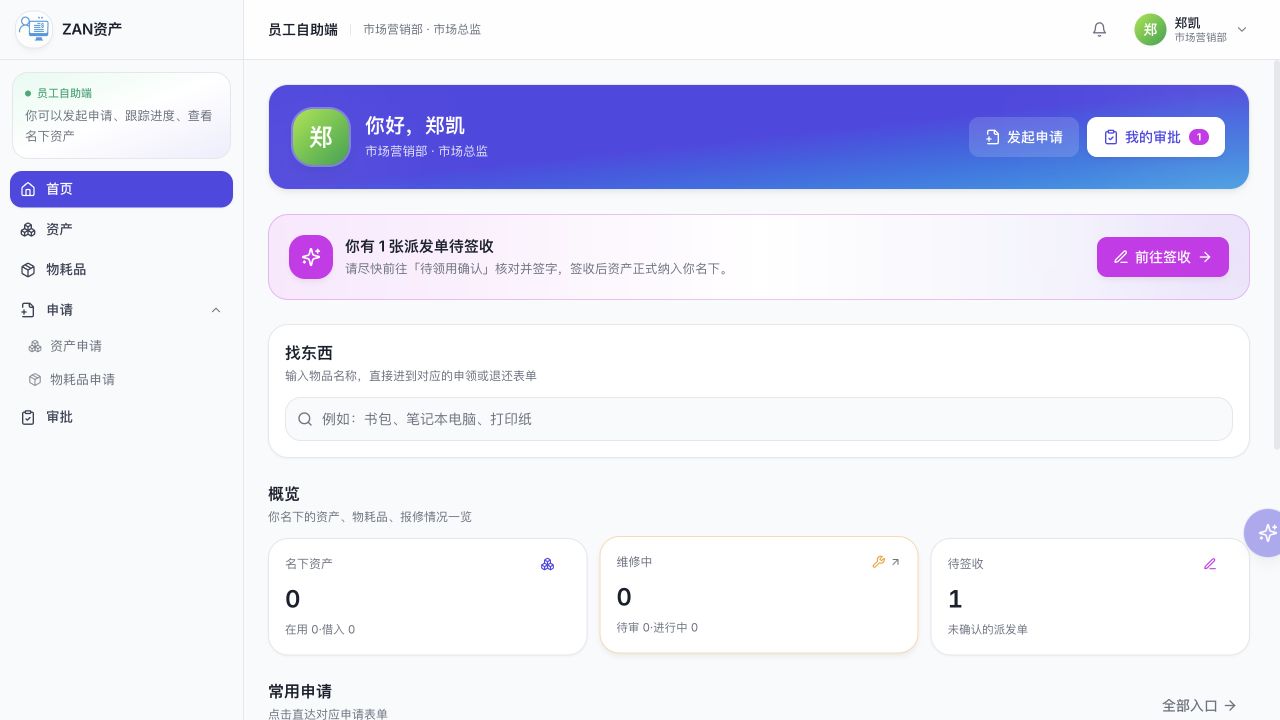Open 资产 in the sidebar

pyautogui.click(x=121, y=229)
